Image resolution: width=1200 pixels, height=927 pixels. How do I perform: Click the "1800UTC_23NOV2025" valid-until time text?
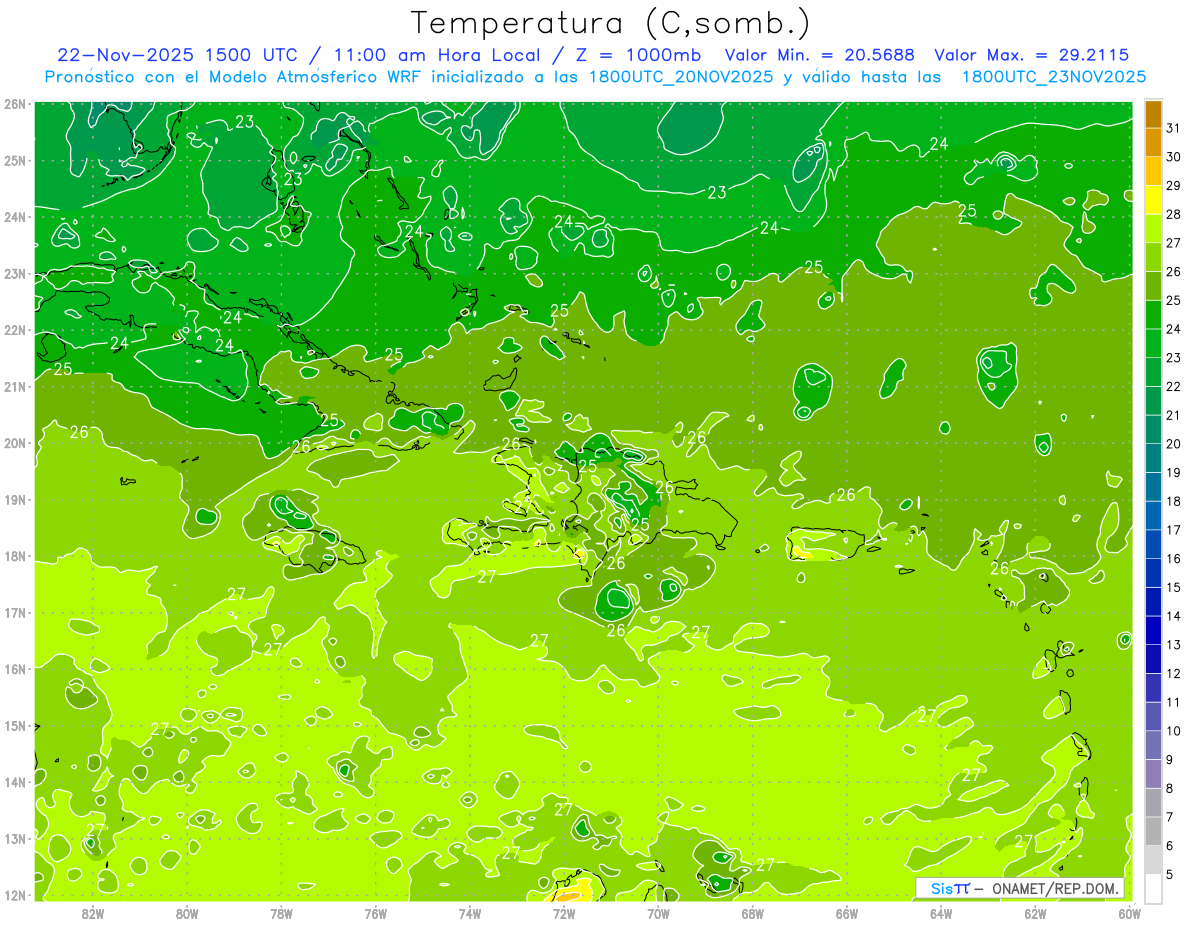pyautogui.click(x=1054, y=77)
